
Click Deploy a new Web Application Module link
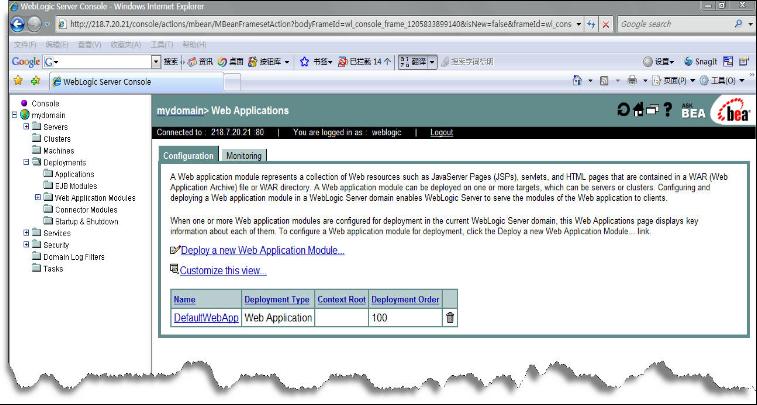(x=263, y=250)
